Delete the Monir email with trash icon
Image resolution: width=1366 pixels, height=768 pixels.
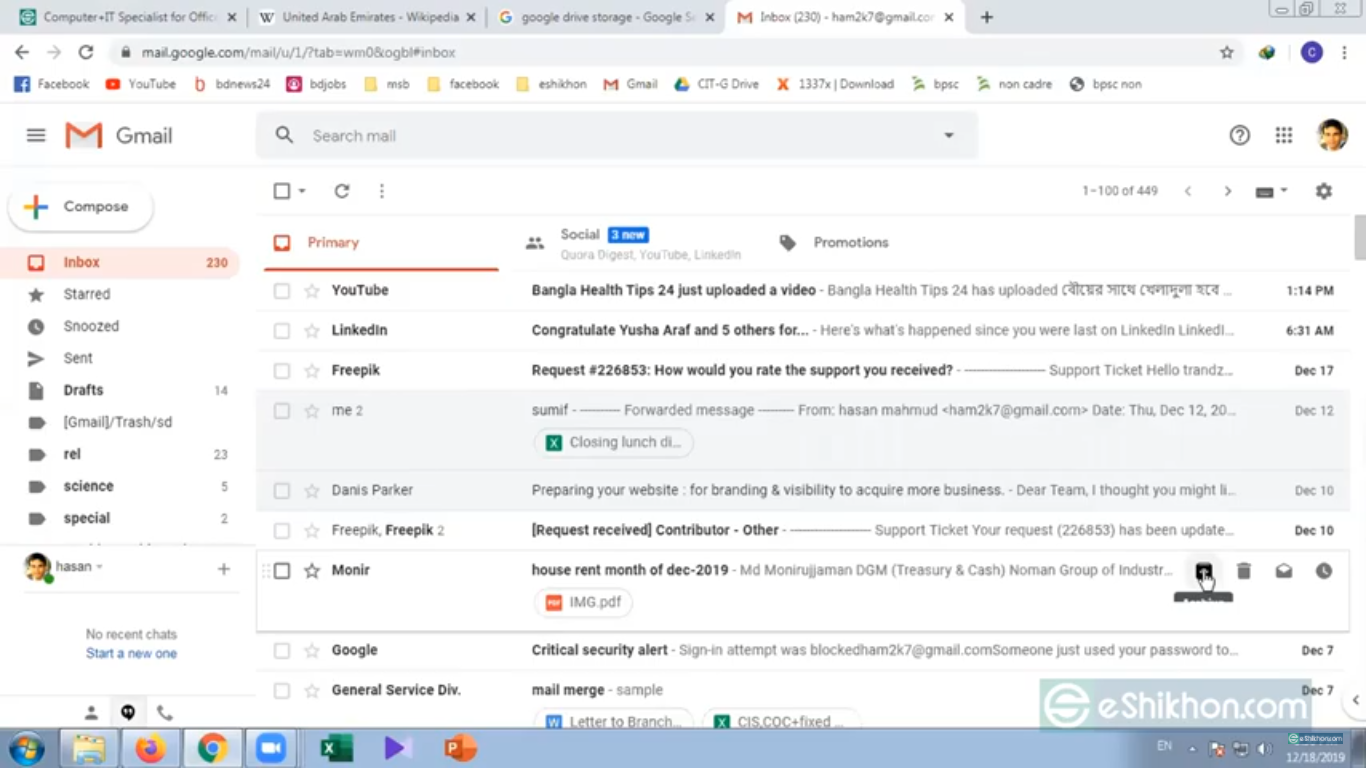tap(1244, 571)
